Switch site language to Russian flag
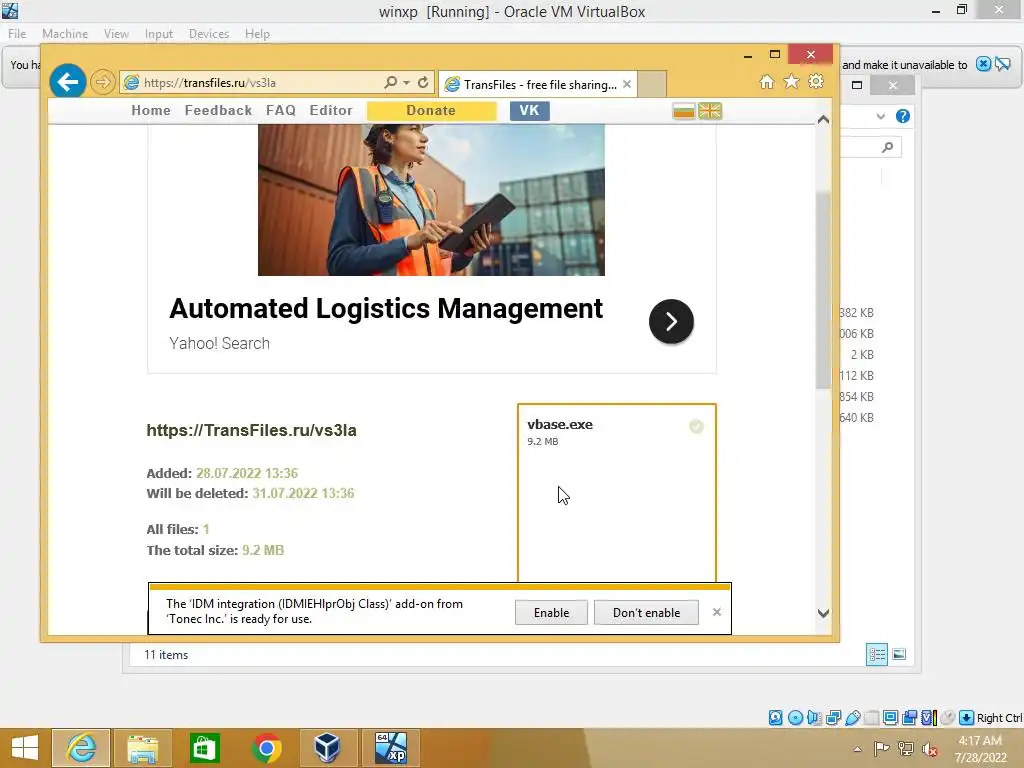Viewport: 1024px width, 768px height. (x=683, y=111)
